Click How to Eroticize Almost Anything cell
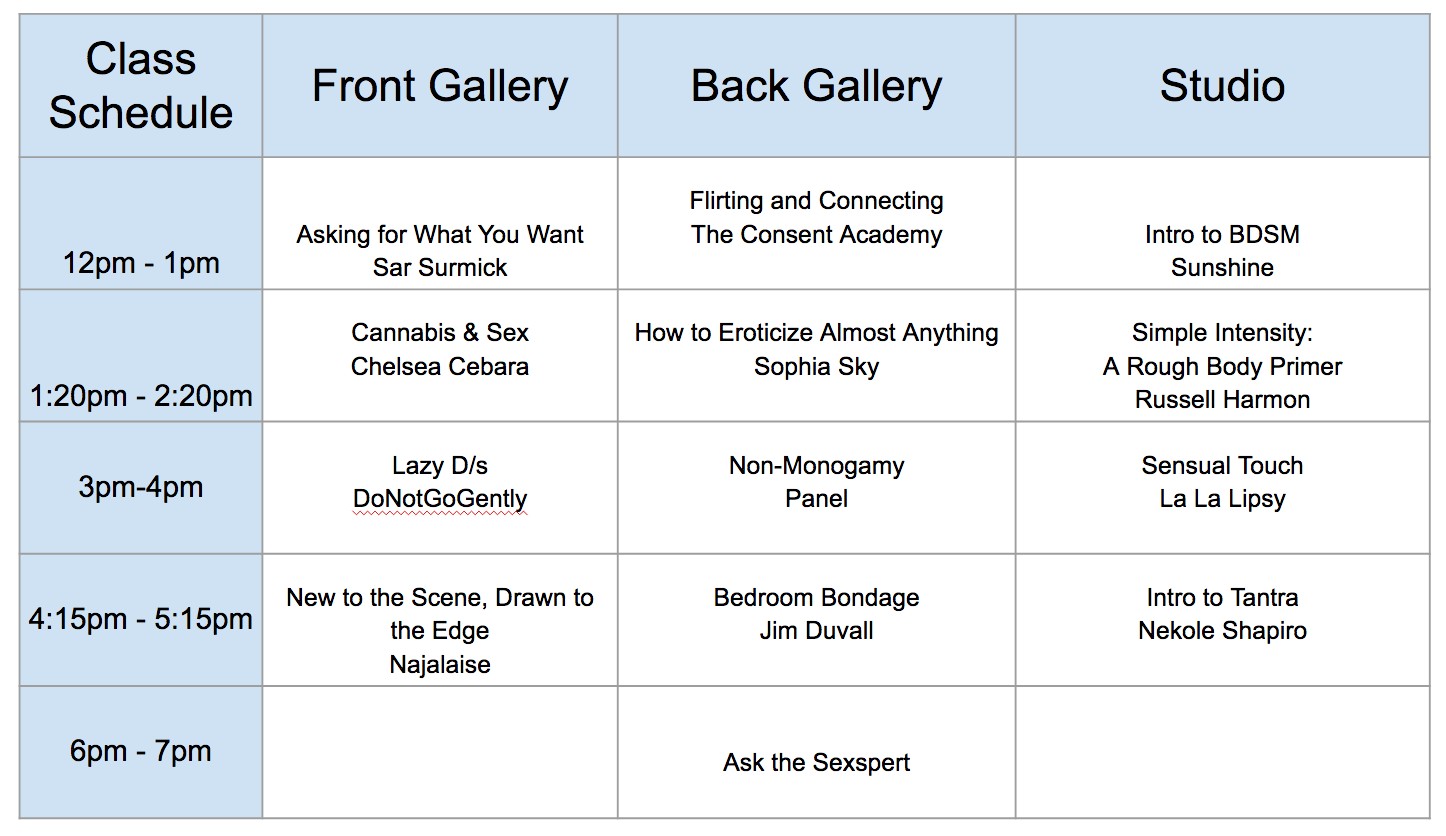Image resolution: width=1446 pixels, height=836 pixels. (816, 349)
